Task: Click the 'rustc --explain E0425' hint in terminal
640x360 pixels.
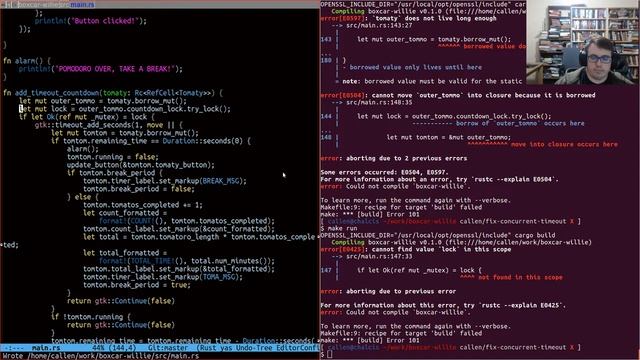Action: (524, 305)
